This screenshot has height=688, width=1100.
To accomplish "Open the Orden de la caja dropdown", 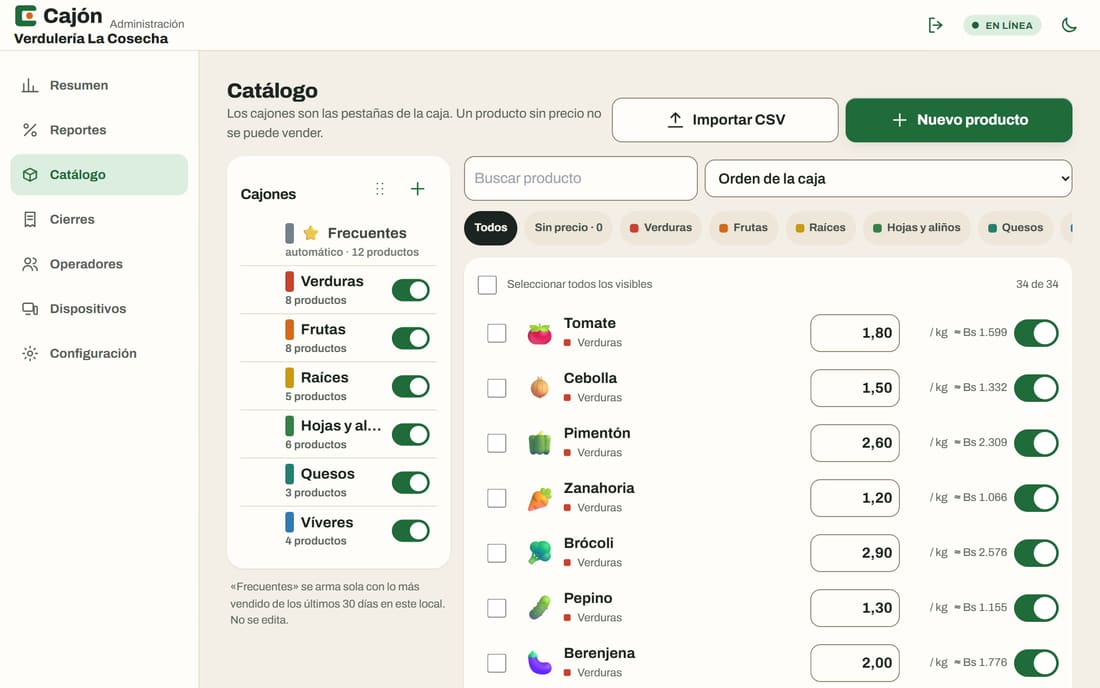I will 888,179.
